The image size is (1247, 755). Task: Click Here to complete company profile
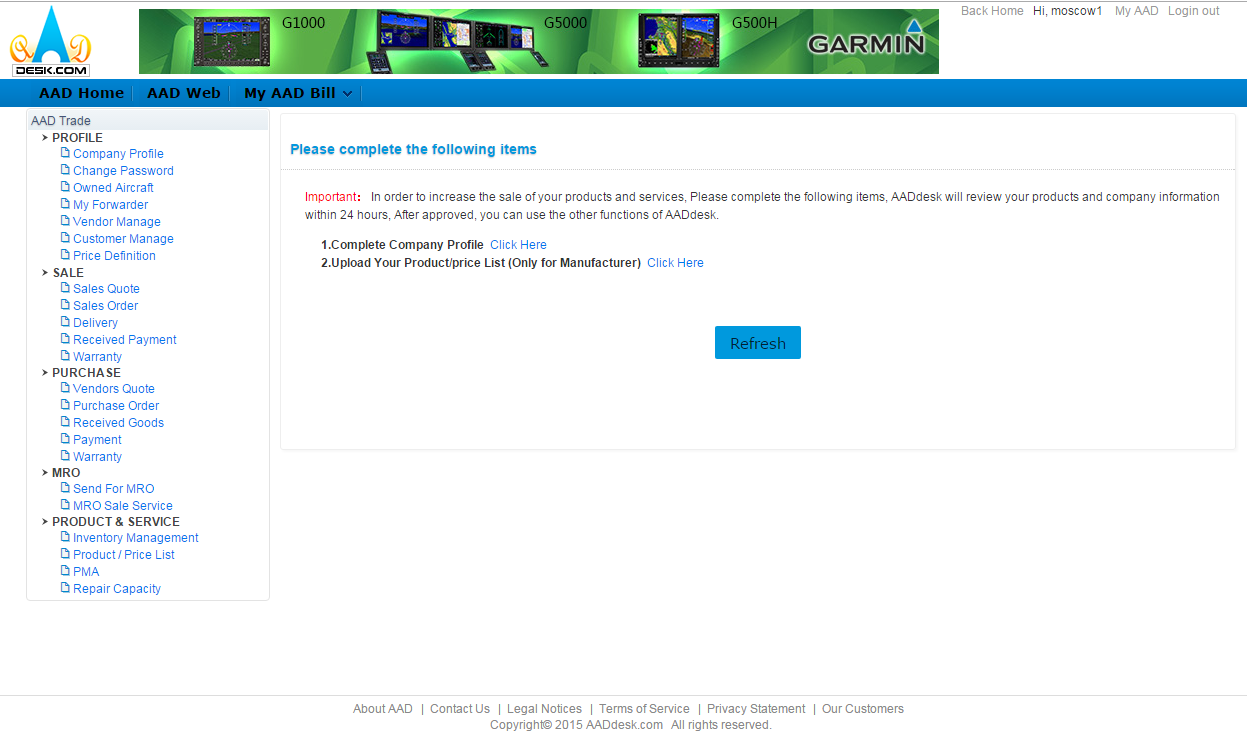(518, 244)
